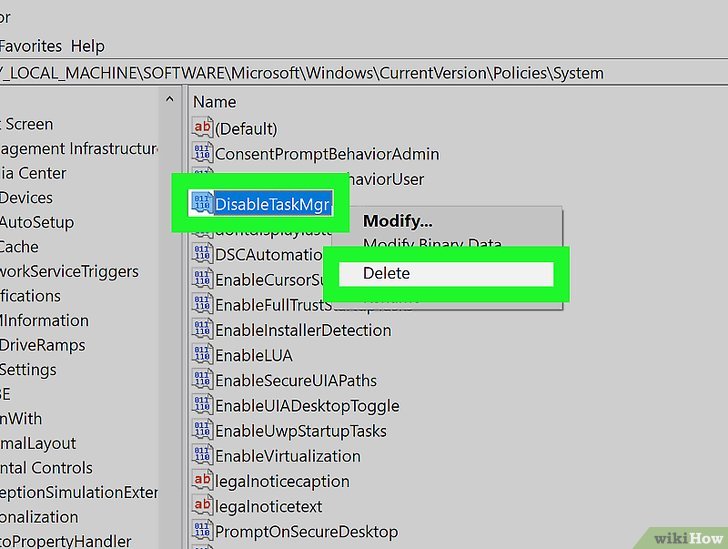Image resolution: width=728 pixels, height=549 pixels.
Task: Click the EnableUwpStartupTasks value icon
Action: [x=202, y=430]
